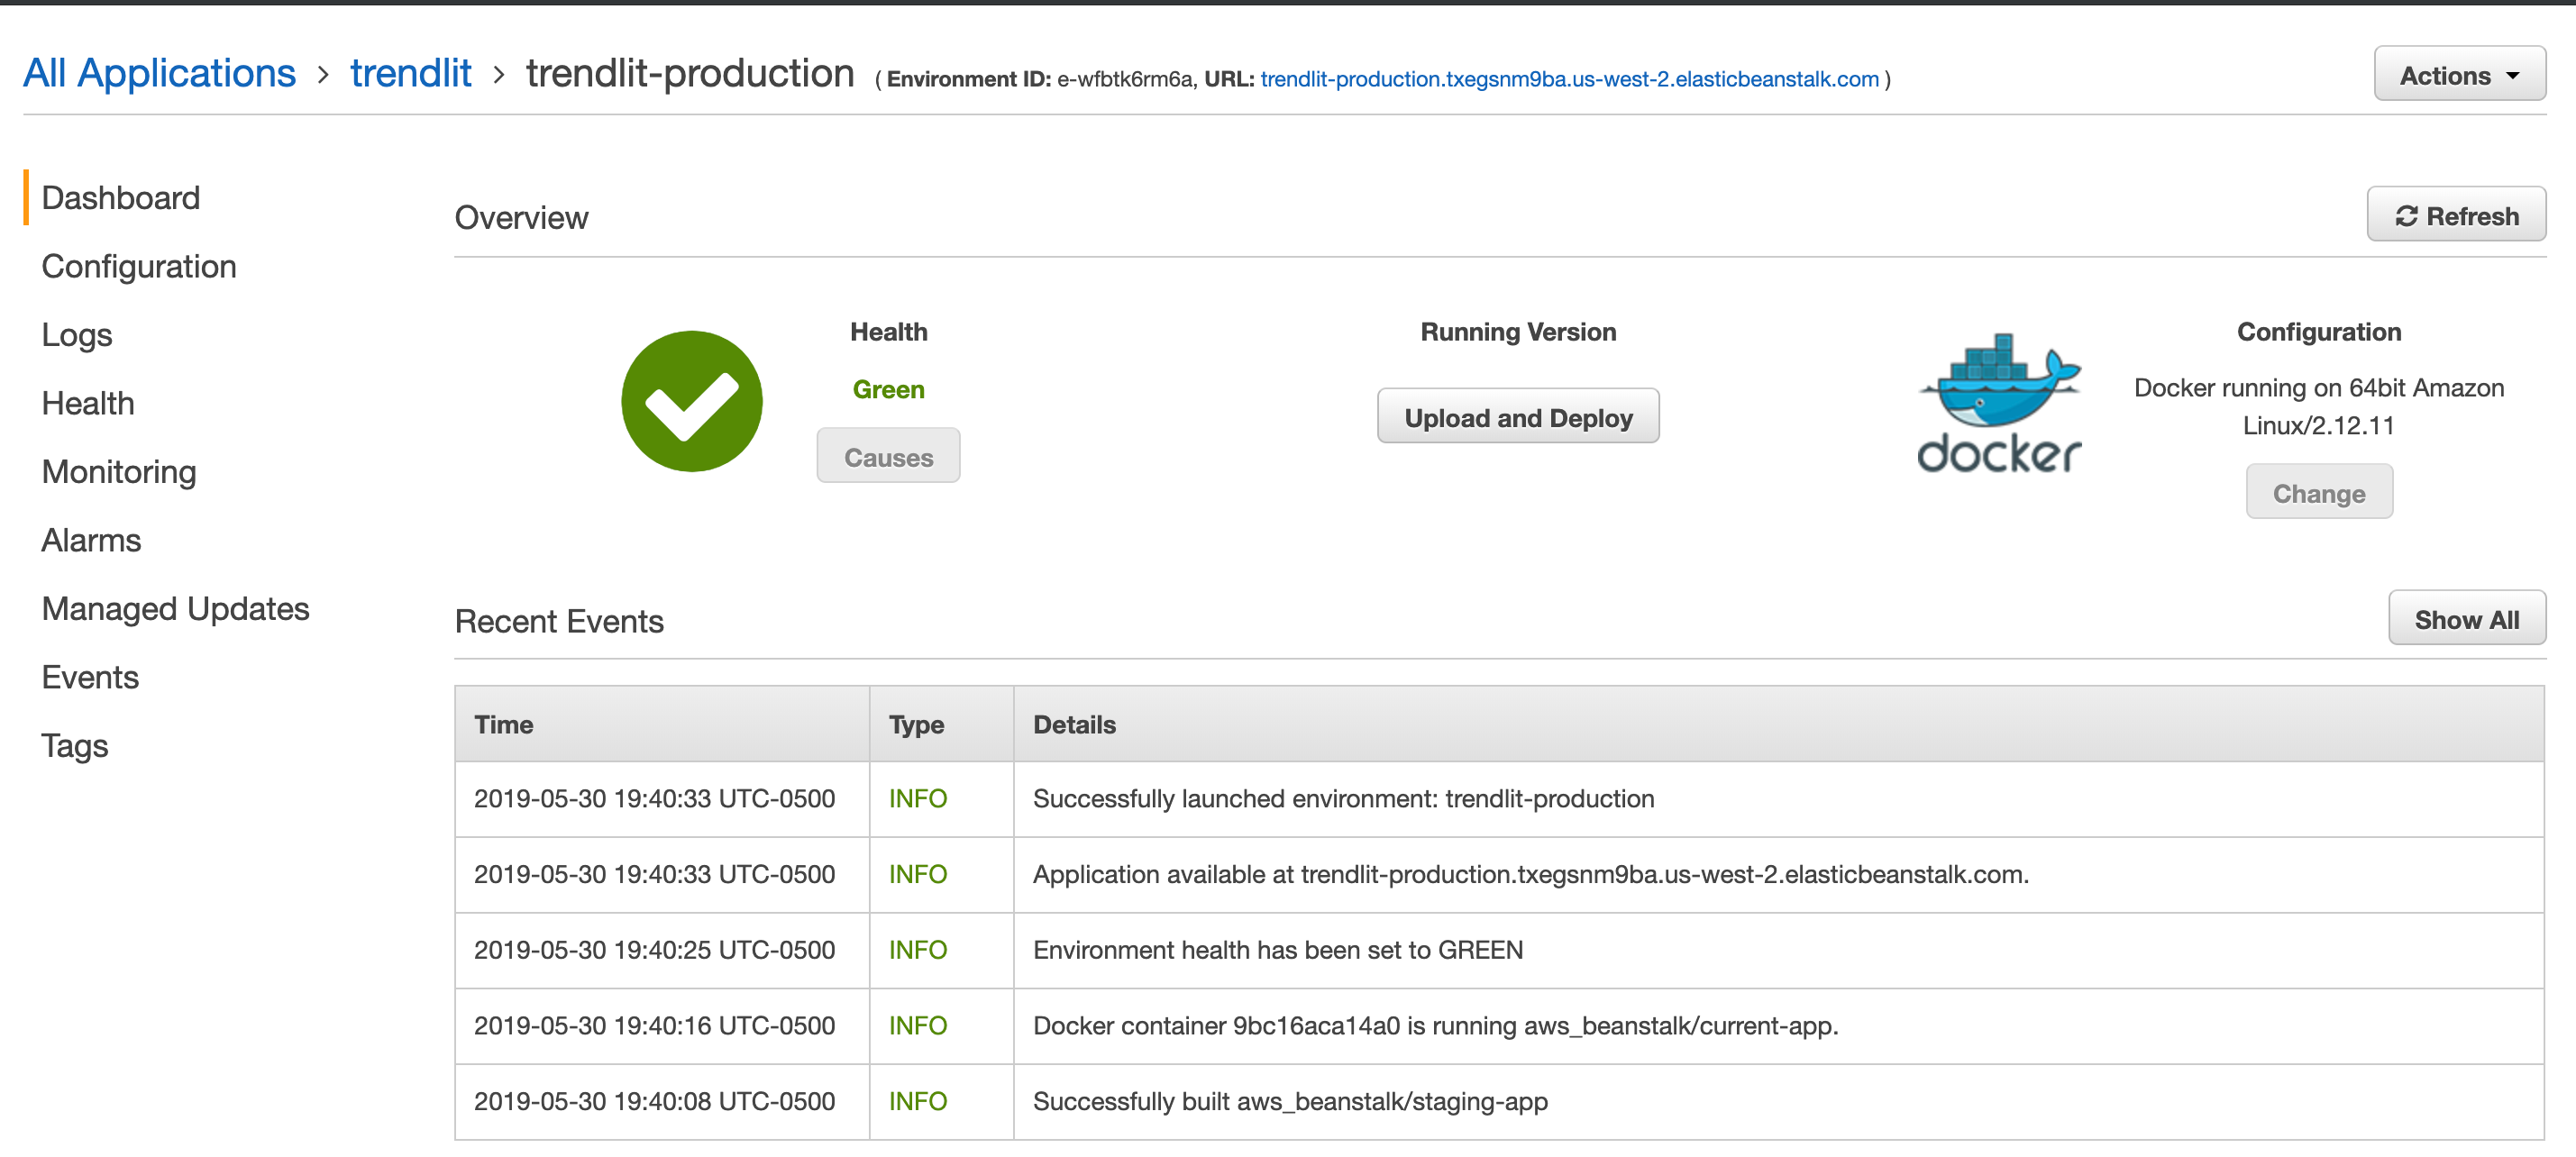Screen dimensions: 2576x1157
Task: Click the Causes button under Health
Action: click(x=888, y=457)
